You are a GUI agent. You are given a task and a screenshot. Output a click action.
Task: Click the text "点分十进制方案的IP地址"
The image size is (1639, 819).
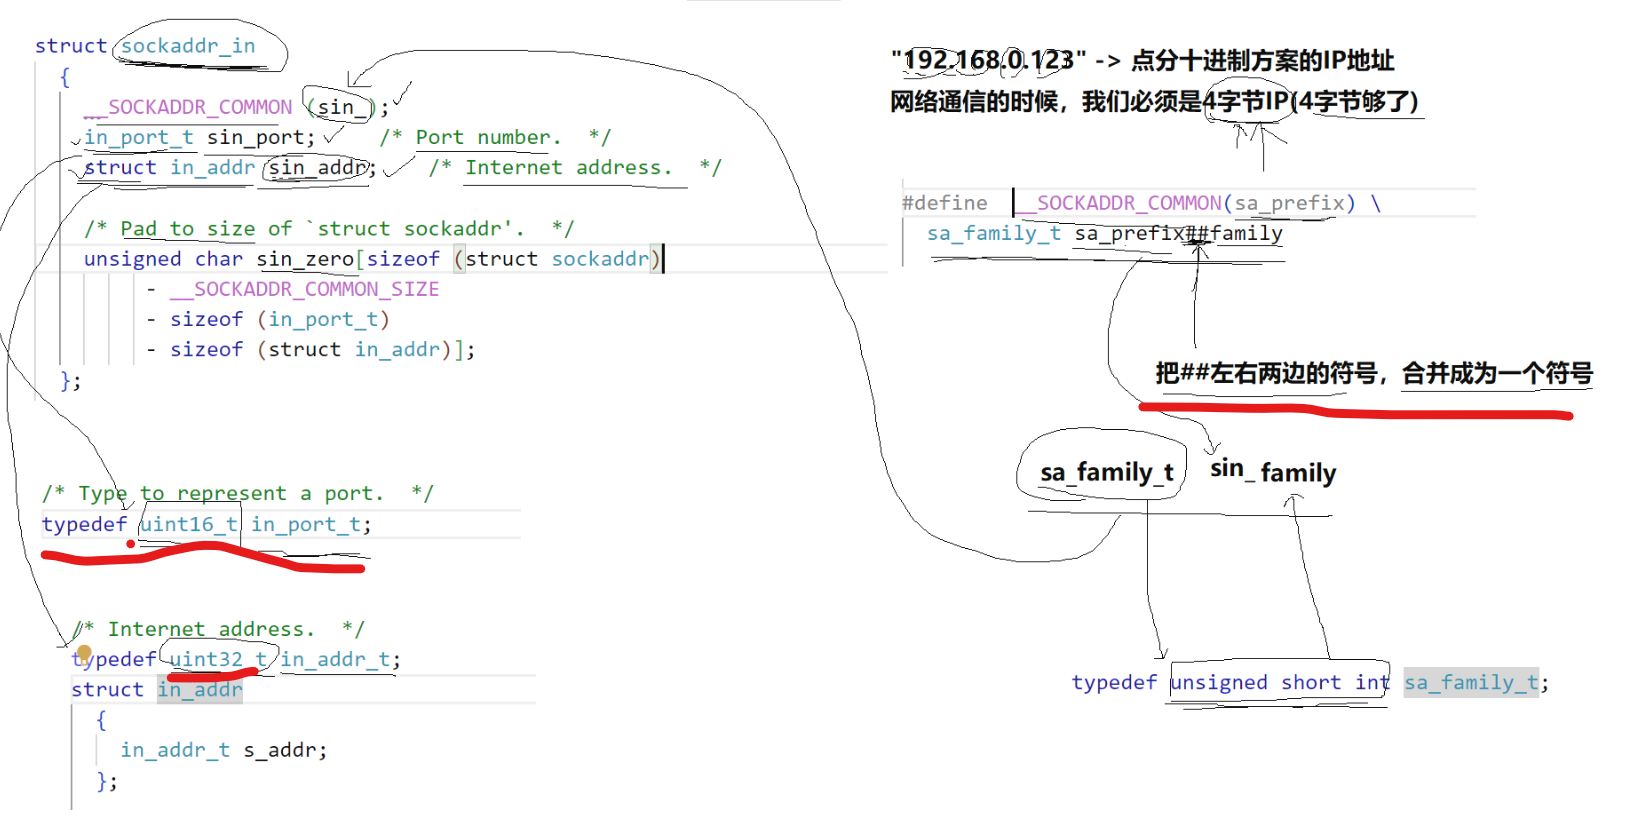click(x=1262, y=61)
